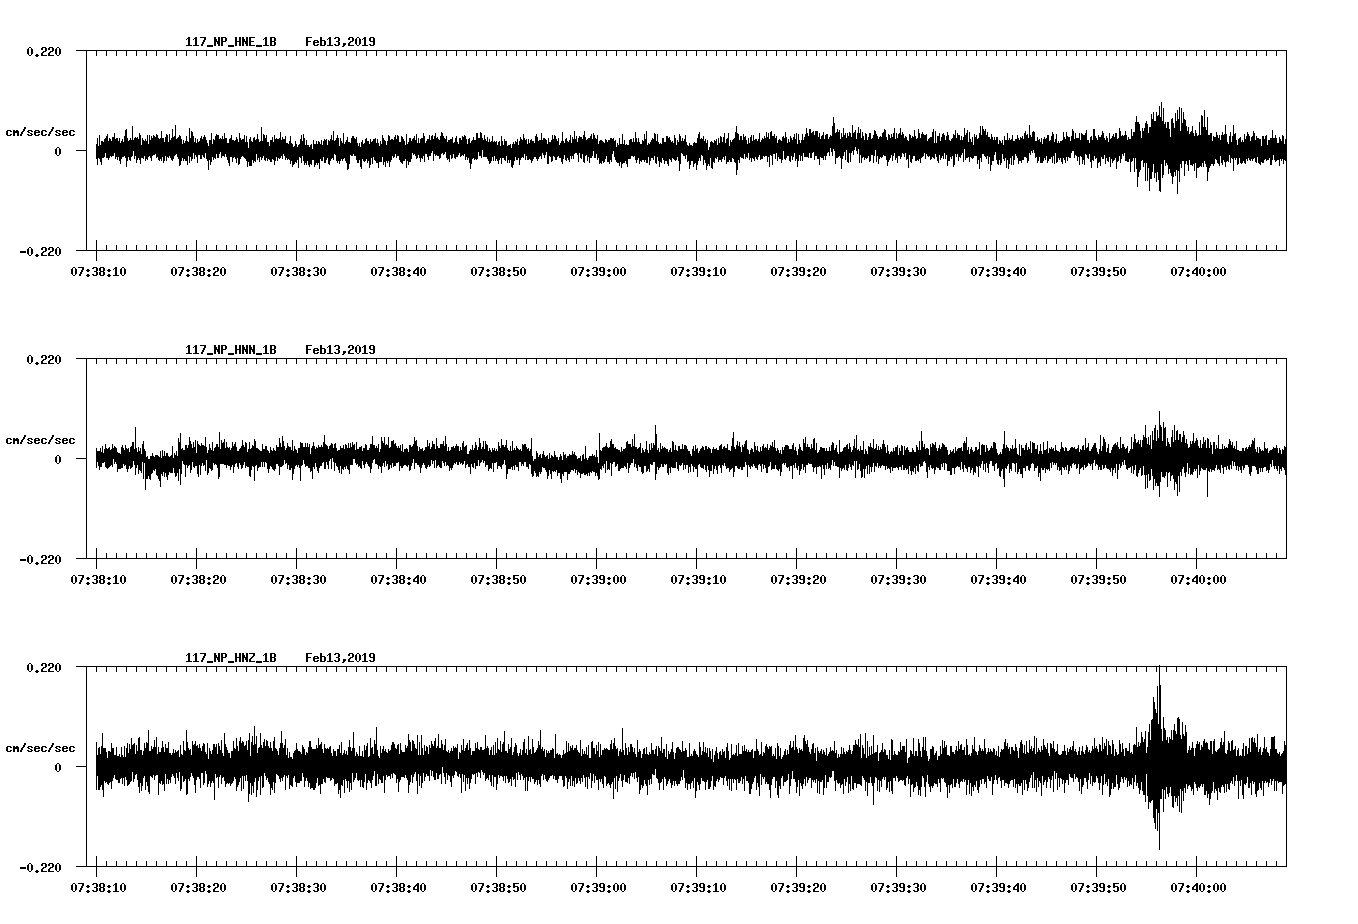Select the 07:38:50 time label under HNZ plot
The width and height of the screenshot is (1358, 924).
pyautogui.click(x=498, y=887)
